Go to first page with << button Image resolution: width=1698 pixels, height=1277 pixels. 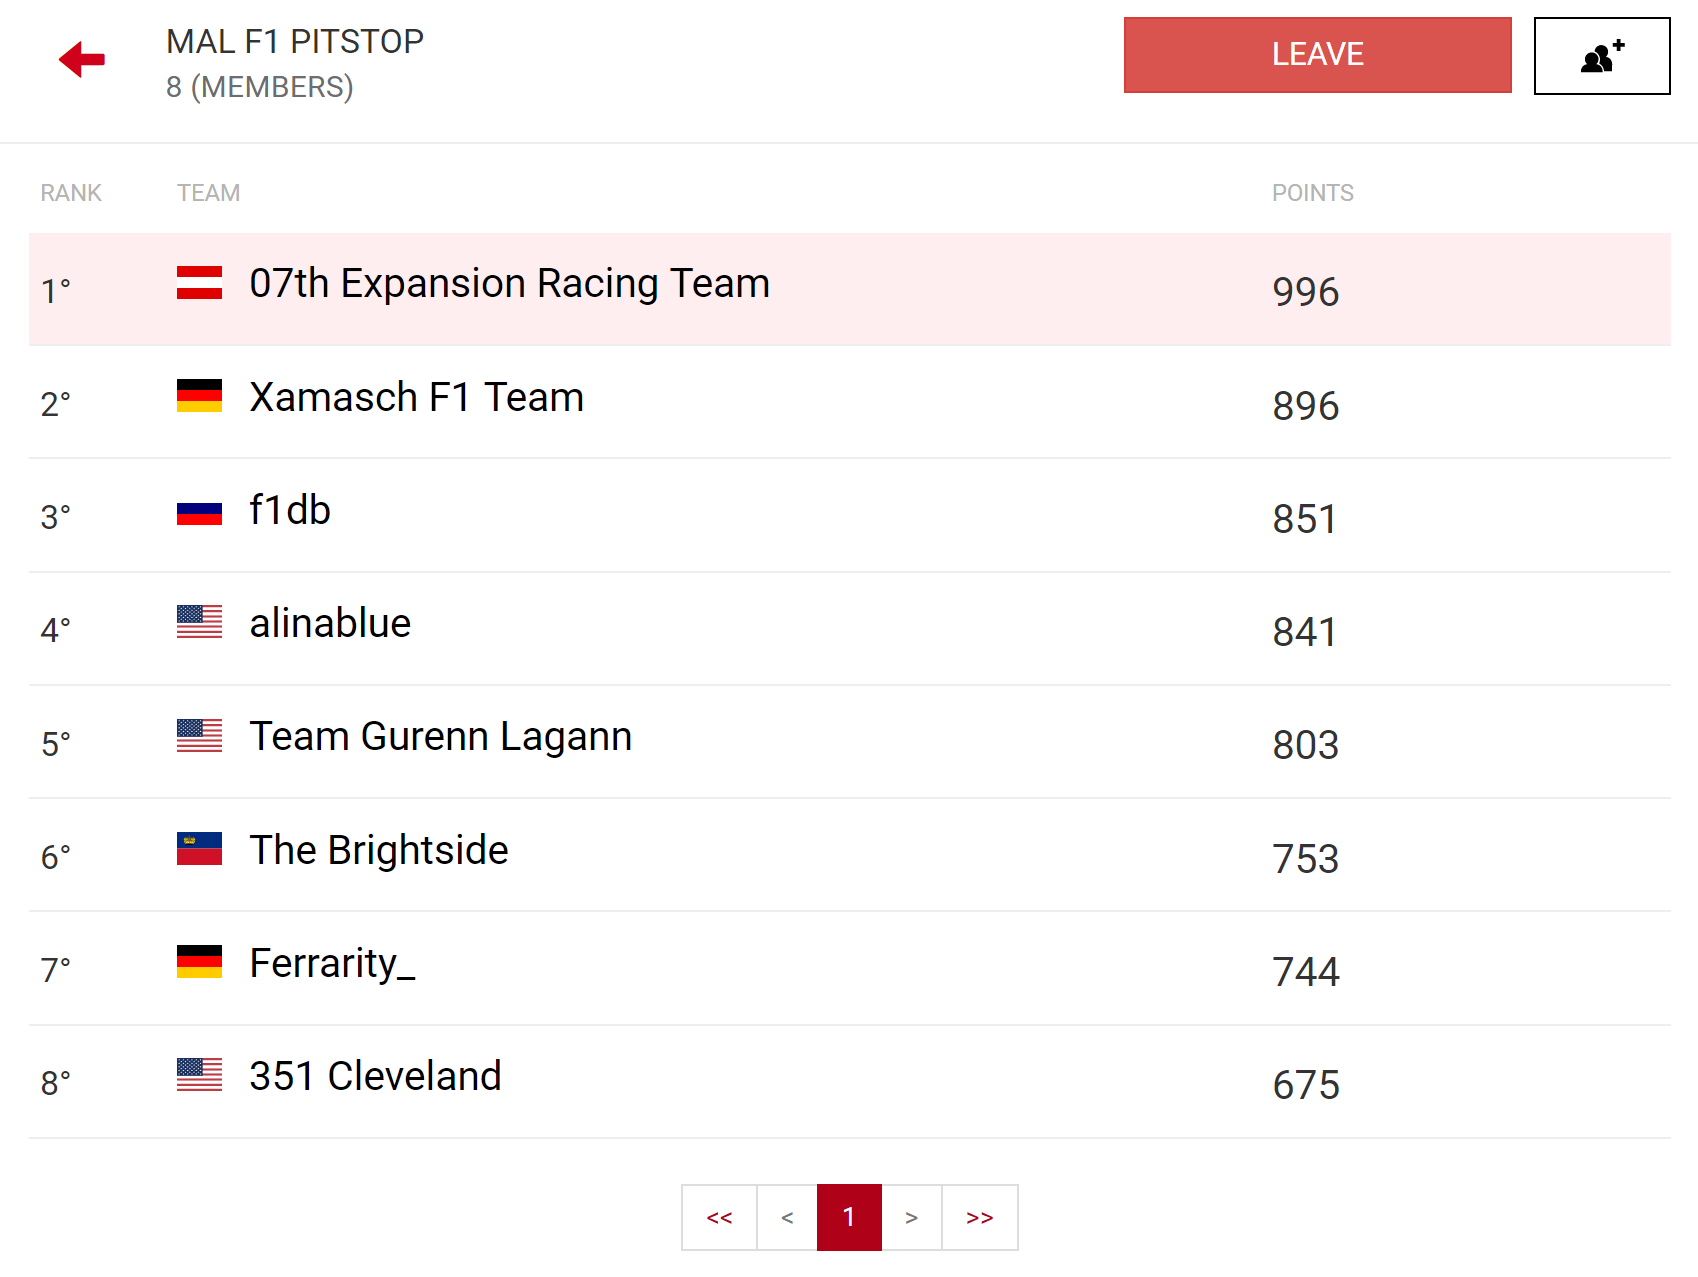719,1217
